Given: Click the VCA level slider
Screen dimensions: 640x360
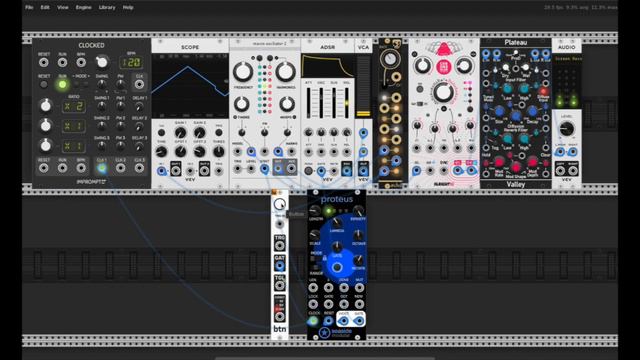Looking at the screenshot, I should point(363,87).
